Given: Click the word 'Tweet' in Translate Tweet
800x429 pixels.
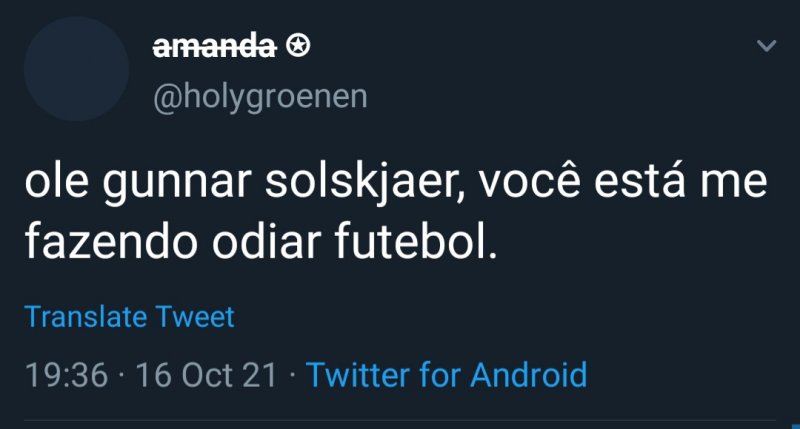Looking at the screenshot, I should (x=194, y=317).
